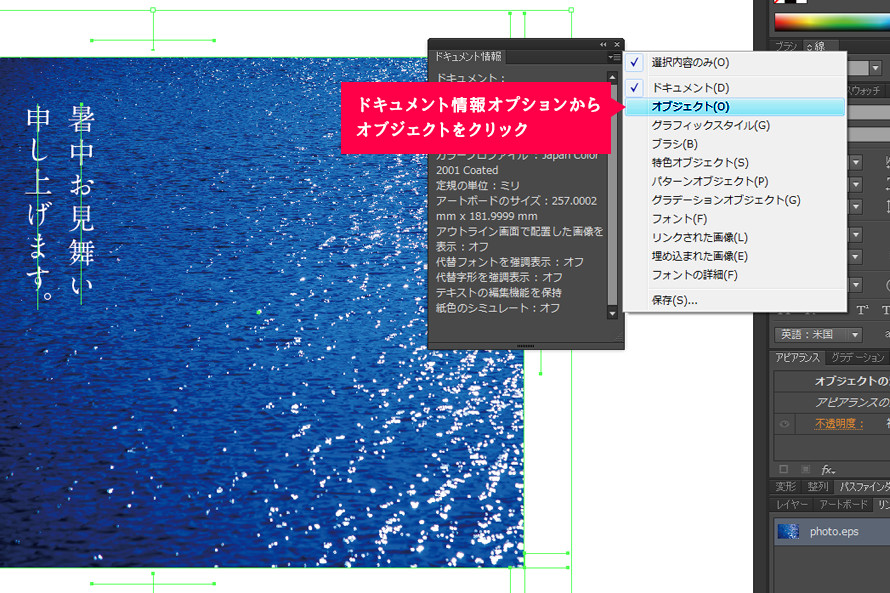Click the superscript T icon in Character panel
Image resolution: width=890 pixels, height=593 pixels.
coord(862,310)
